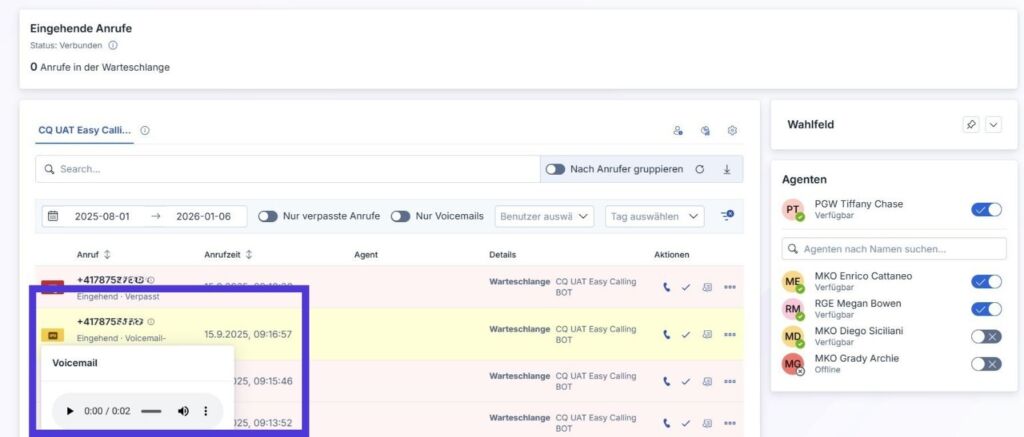Image resolution: width=1024 pixels, height=437 pixels.
Task: Toggle Nur Voicemails filter
Action: [400, 216]
